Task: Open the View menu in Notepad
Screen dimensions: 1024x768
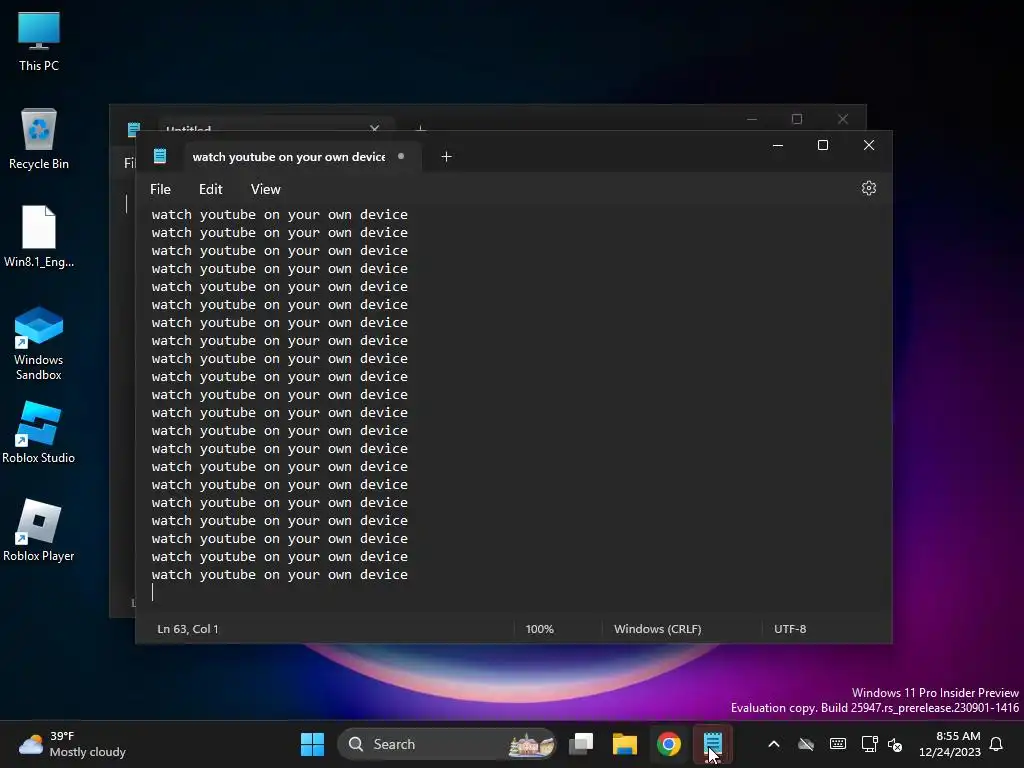Action: 265,189
